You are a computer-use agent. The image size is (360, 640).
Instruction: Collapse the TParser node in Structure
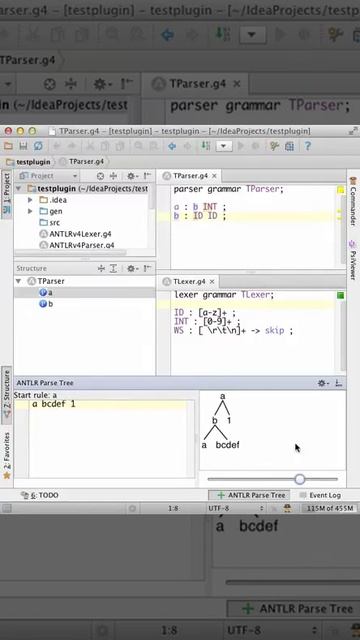pos(19,281)
